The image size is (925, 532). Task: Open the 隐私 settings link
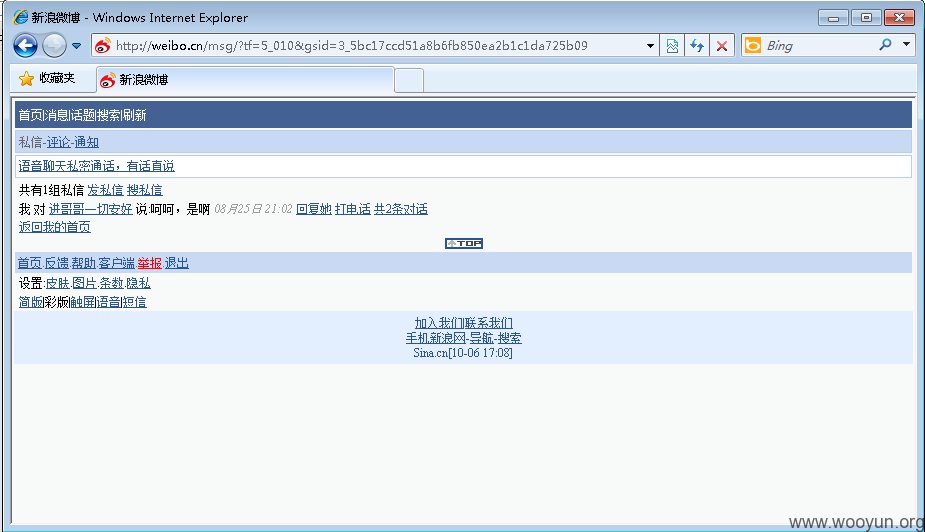(x=138, y=283)
